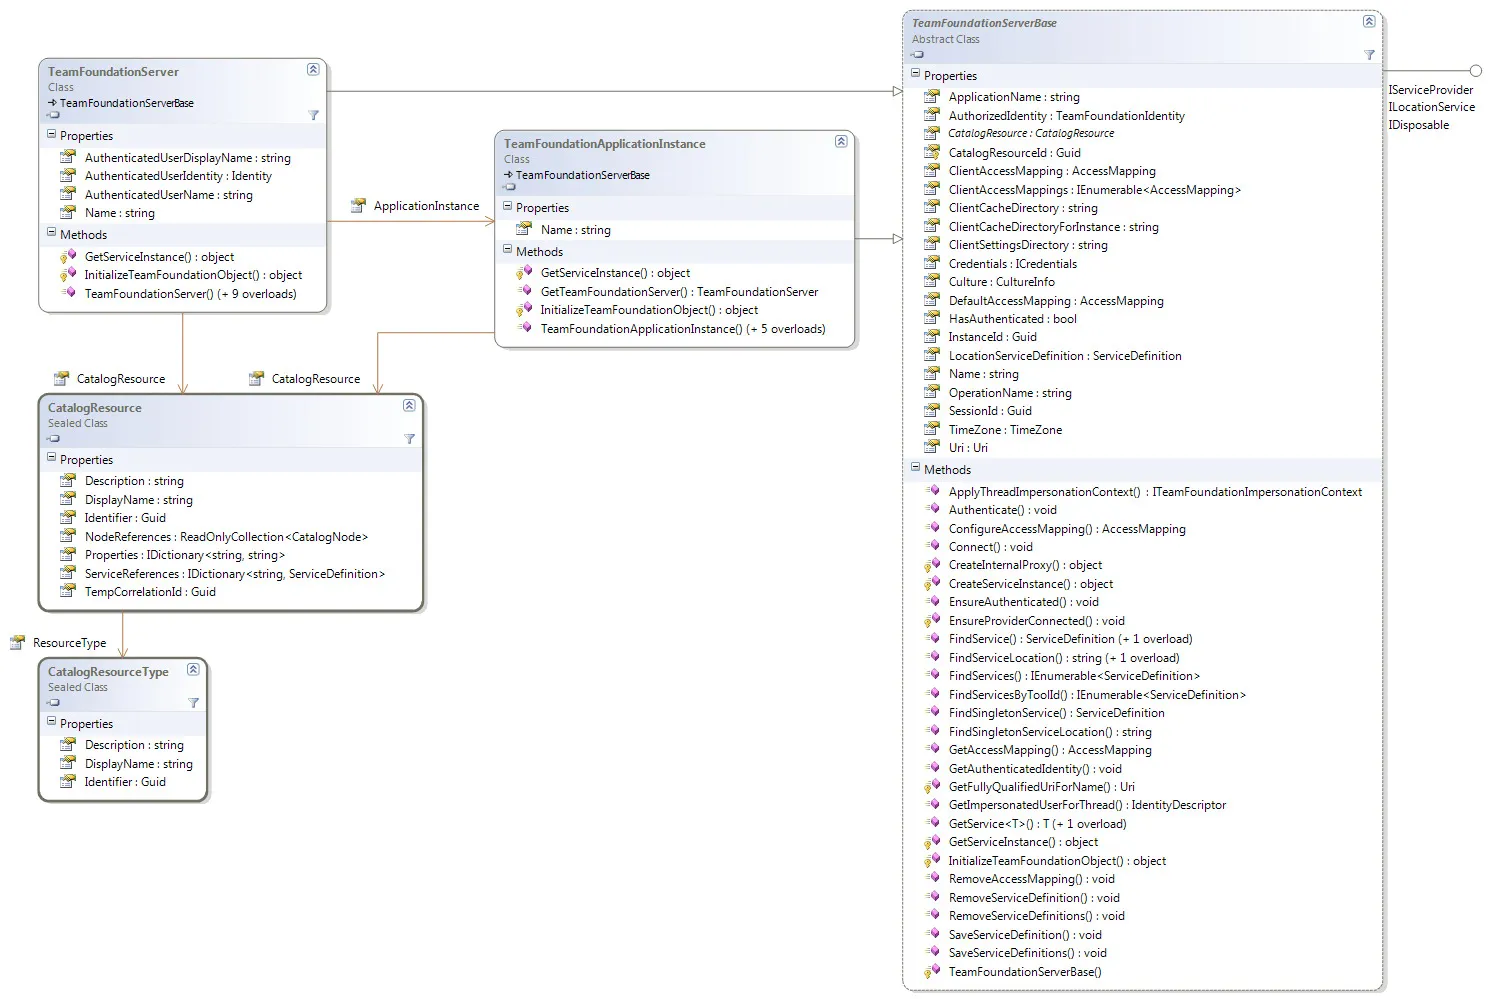Screen dimensions: 1490x999
Task: Click method icon beside SaveServiceDefinition()
Action: pos(932,934)
